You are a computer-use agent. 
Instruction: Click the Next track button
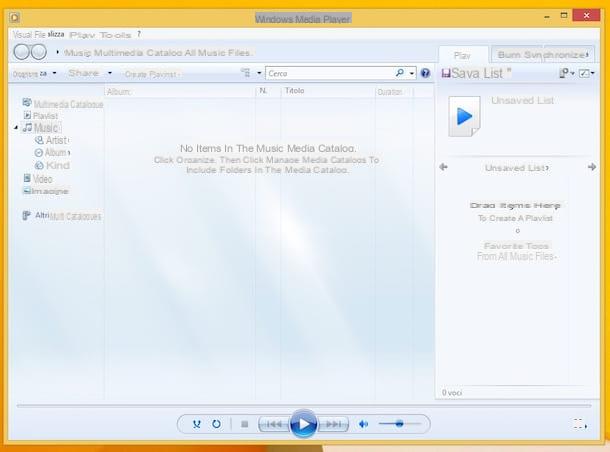333,424
